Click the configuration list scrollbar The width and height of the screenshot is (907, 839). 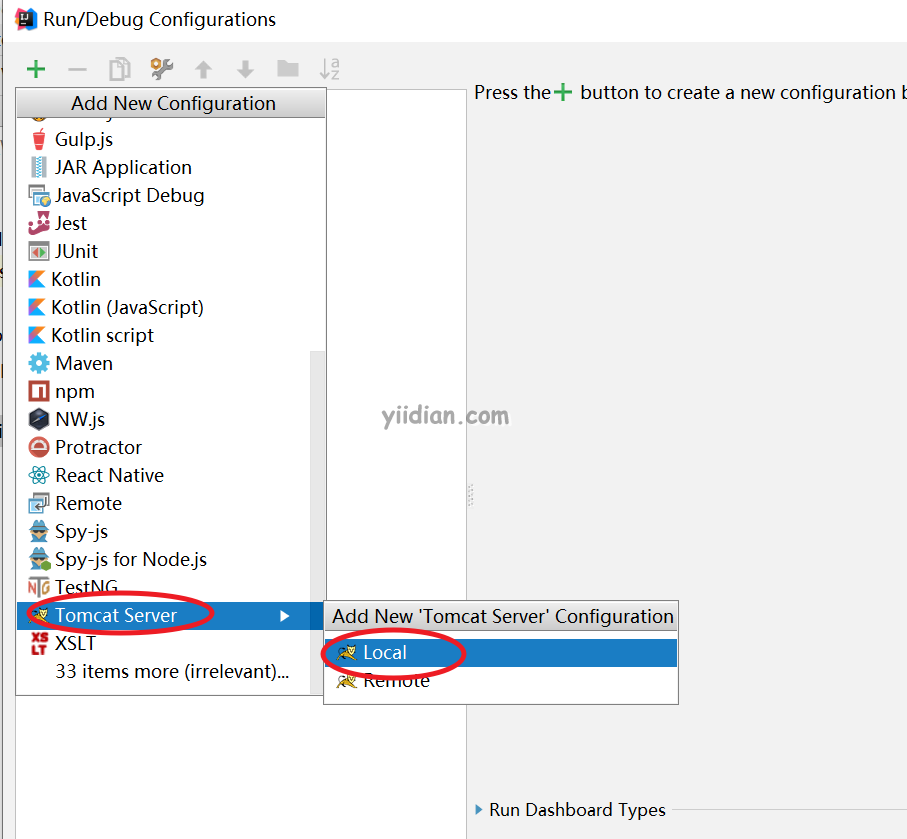(317, 521)
